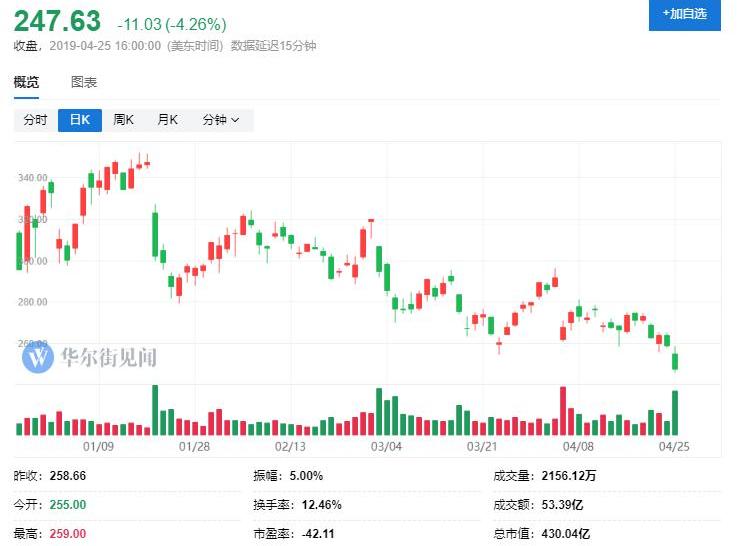Select the 日K daily candlestick view
This screenshot has width=743, height=546.
(79, 120)
